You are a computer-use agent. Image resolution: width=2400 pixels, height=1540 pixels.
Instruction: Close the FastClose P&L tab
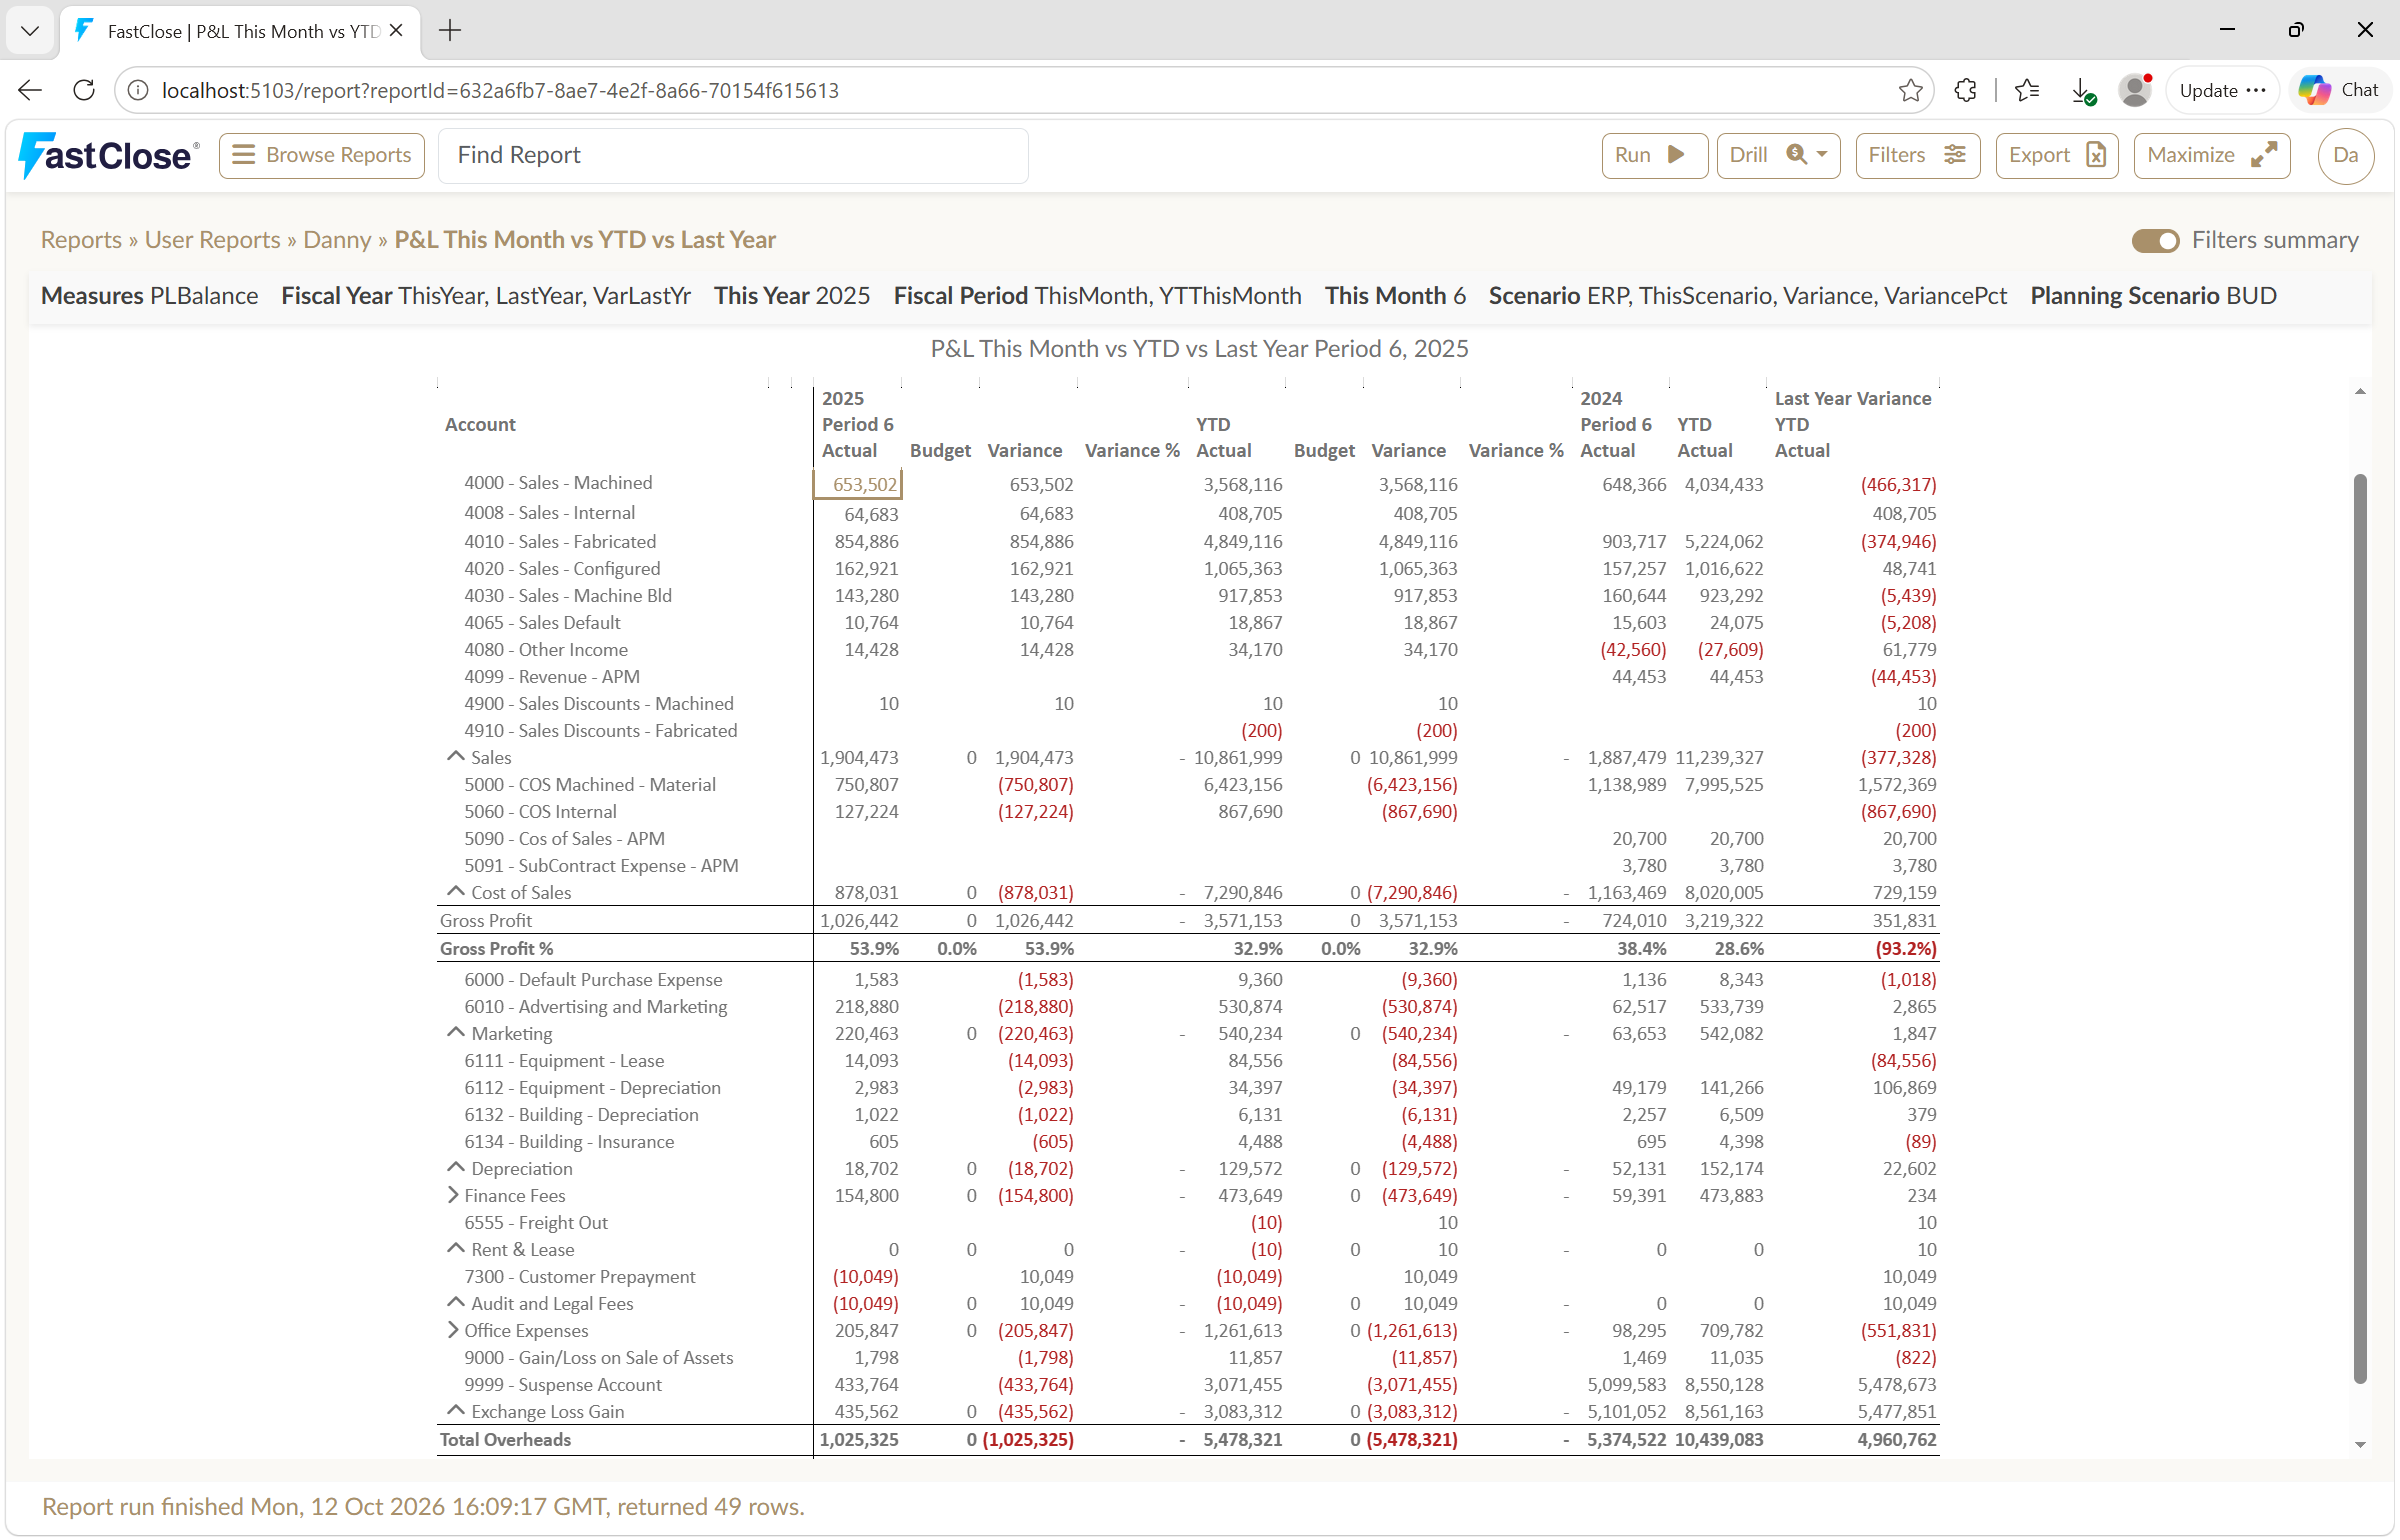pyautogui.click(x=396, y=31)
